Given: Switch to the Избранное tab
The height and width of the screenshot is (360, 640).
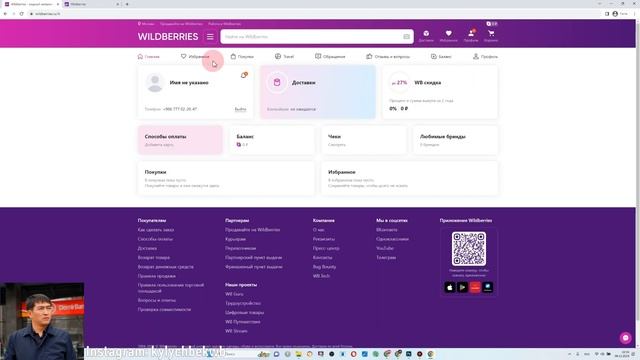Looking at the screenshot, I should coord(195,56).
